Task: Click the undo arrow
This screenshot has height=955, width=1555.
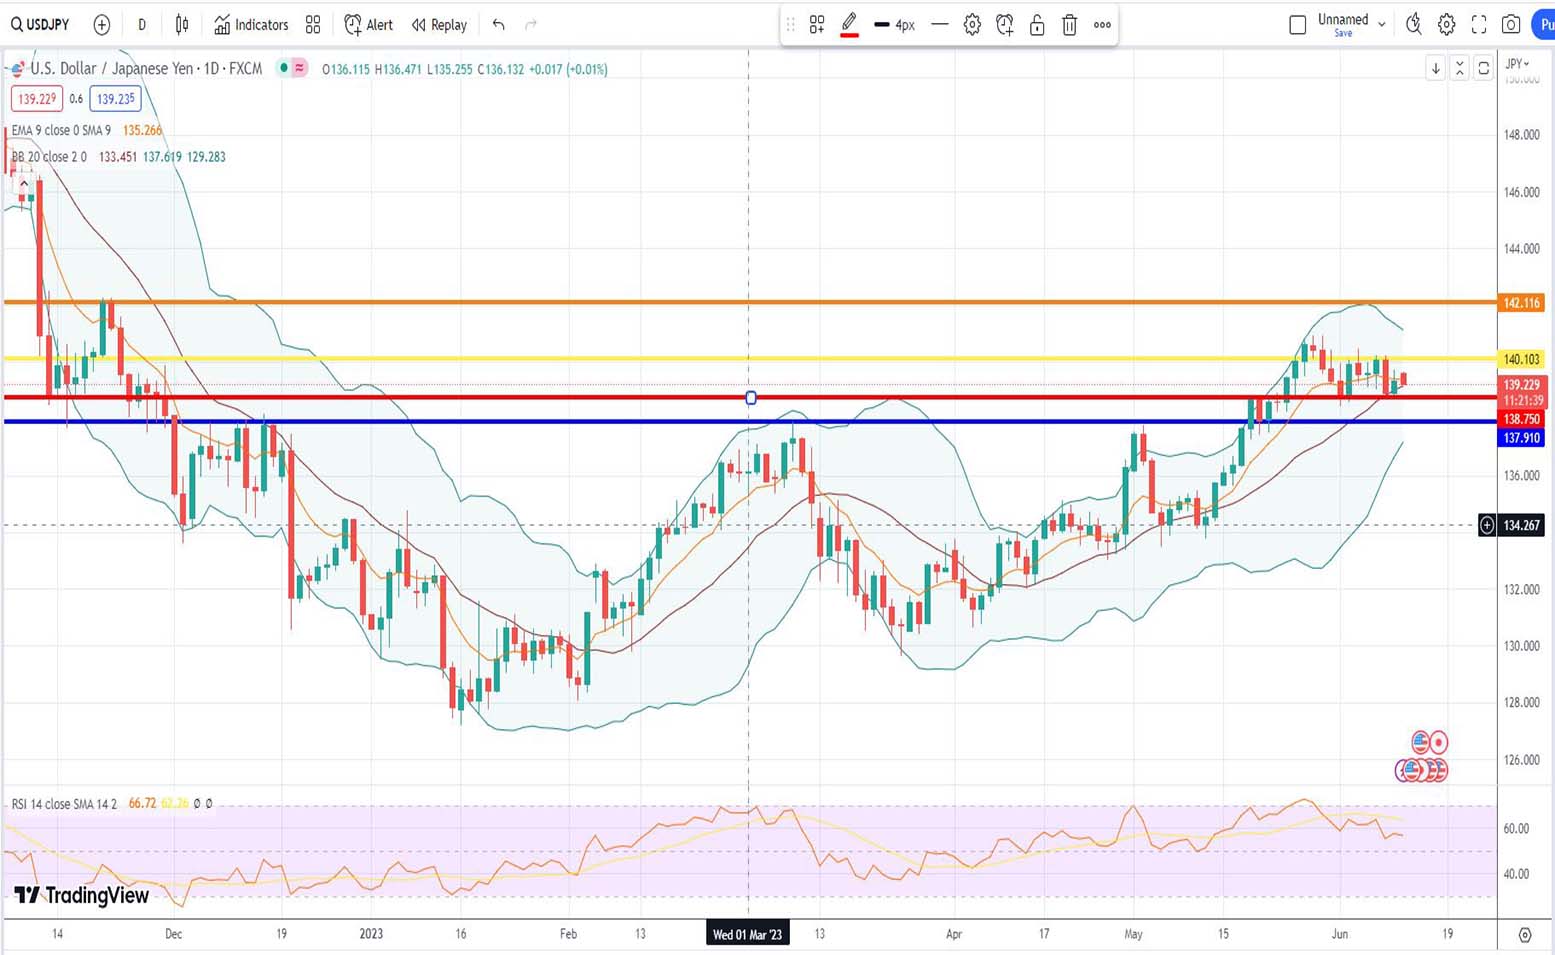Action: (x=498, y=25)
